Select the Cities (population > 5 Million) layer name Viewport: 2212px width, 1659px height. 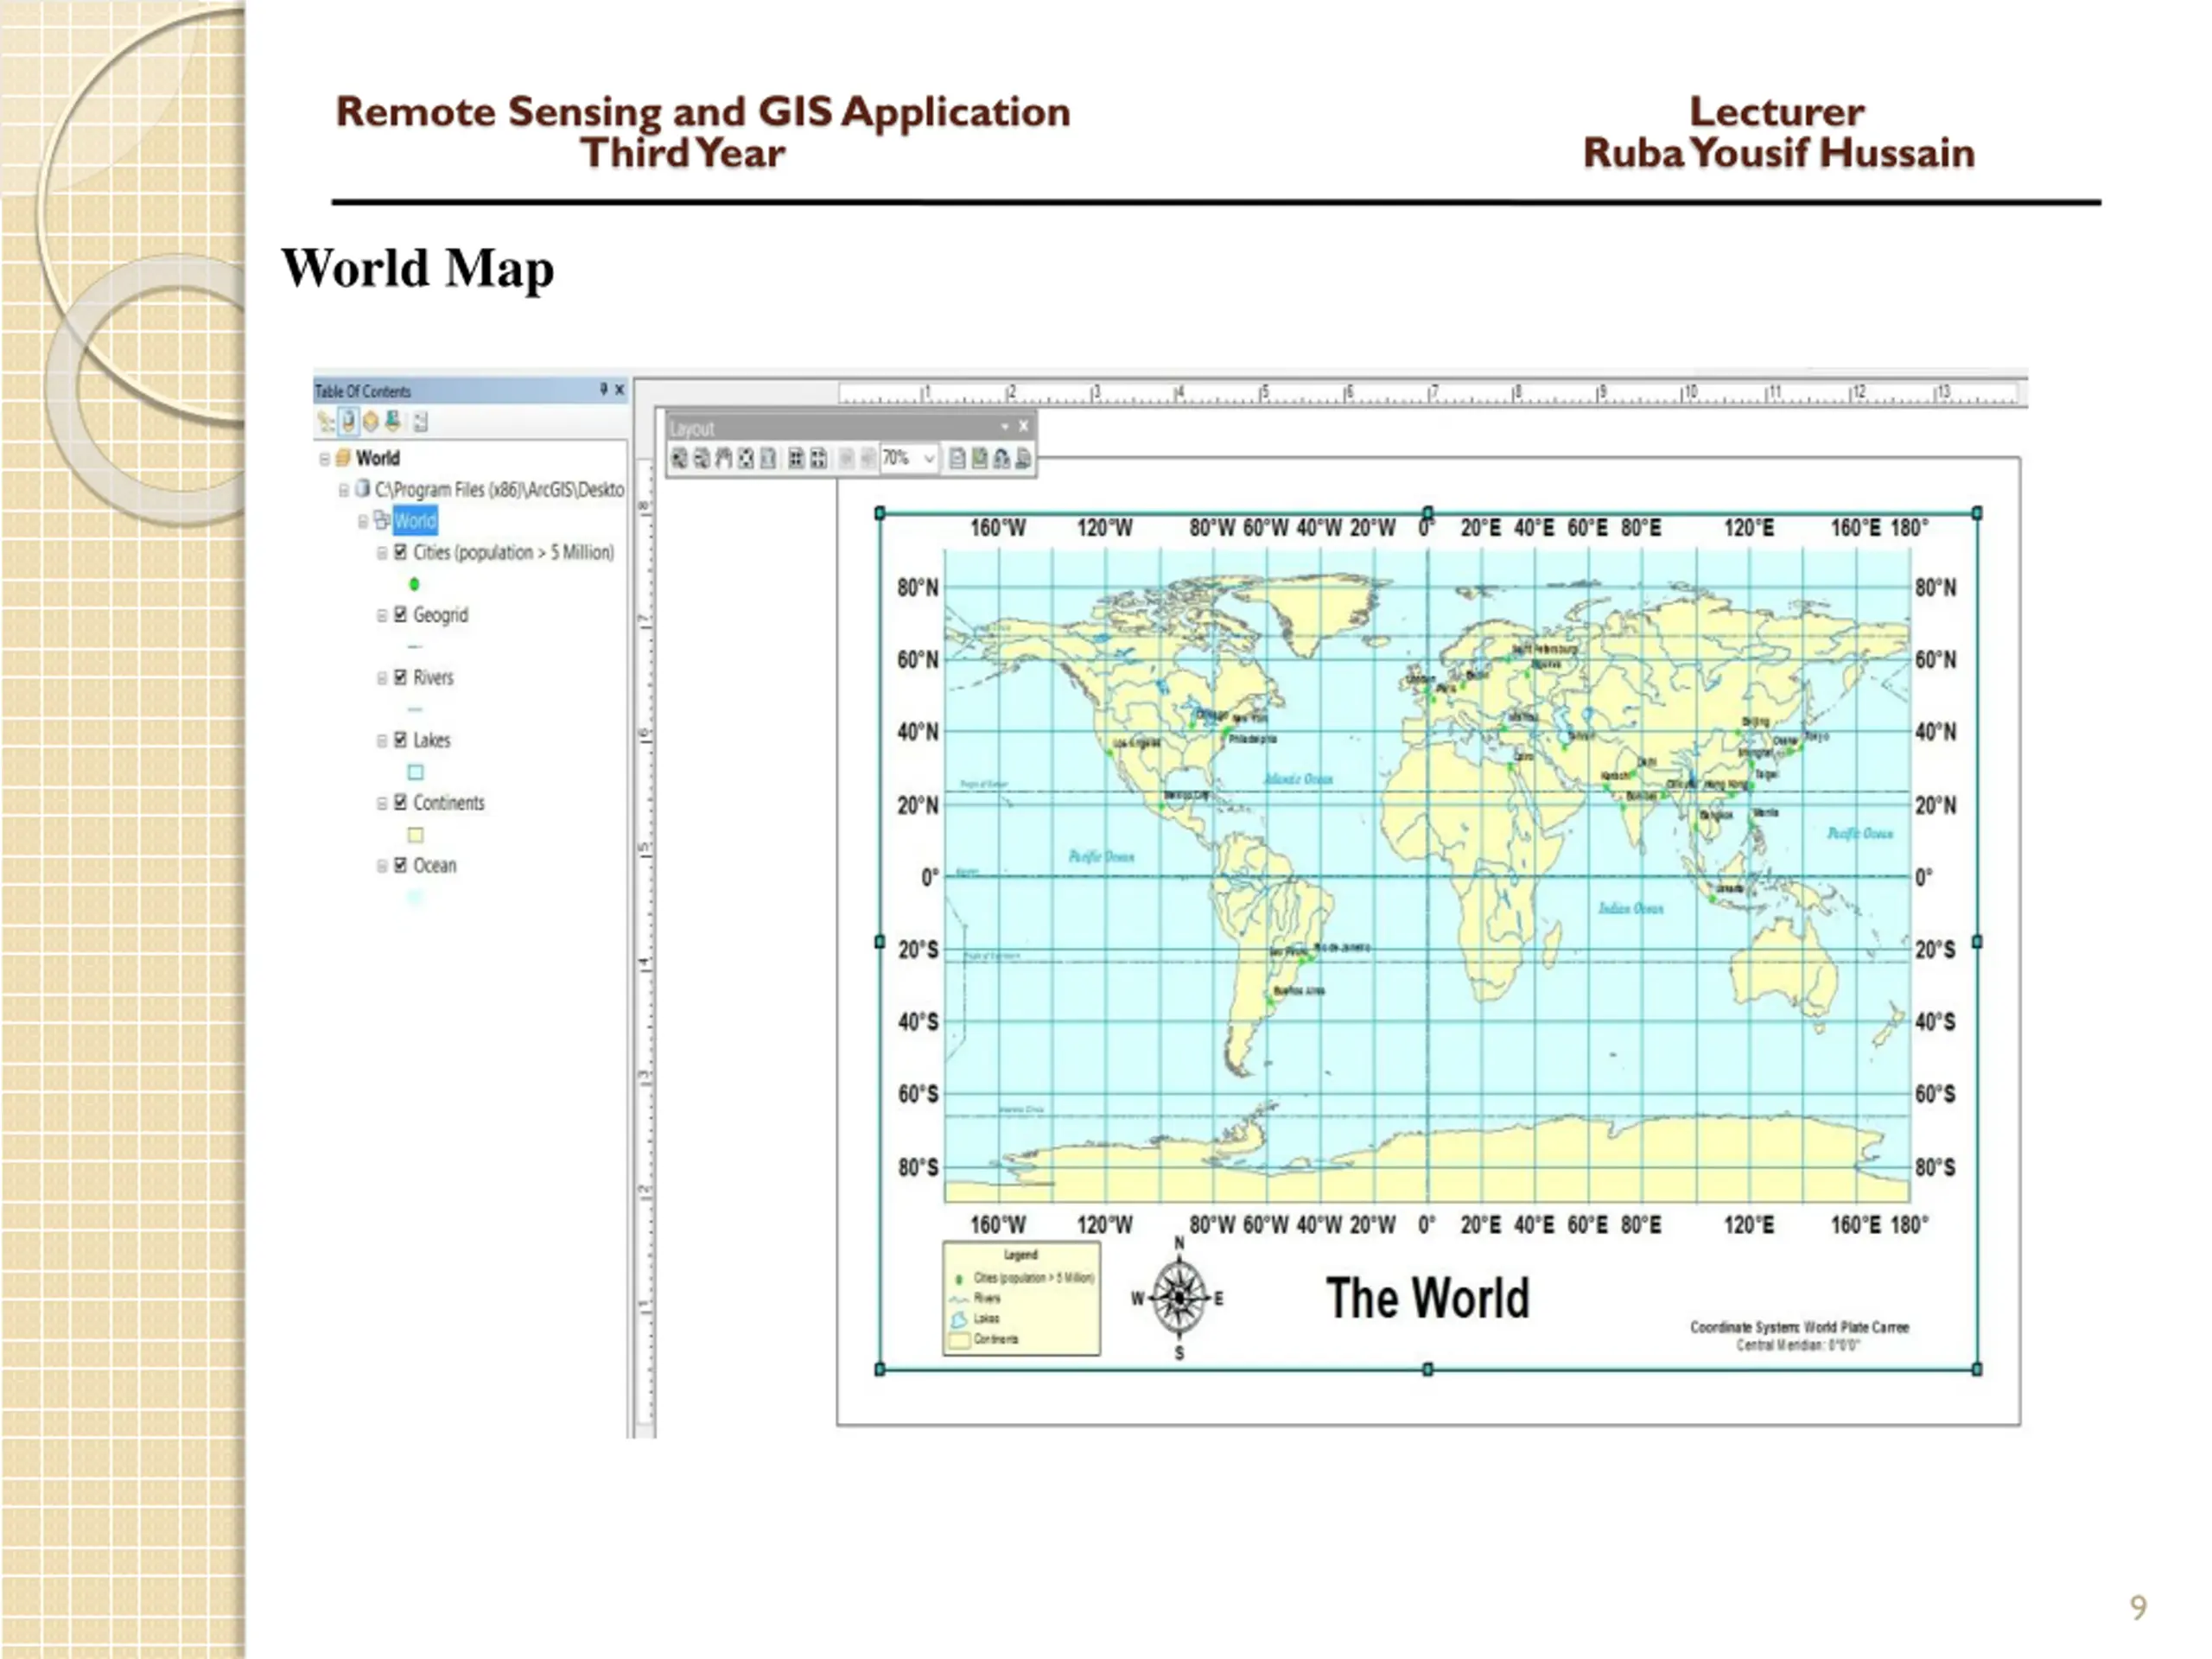(x=514, y=552)
